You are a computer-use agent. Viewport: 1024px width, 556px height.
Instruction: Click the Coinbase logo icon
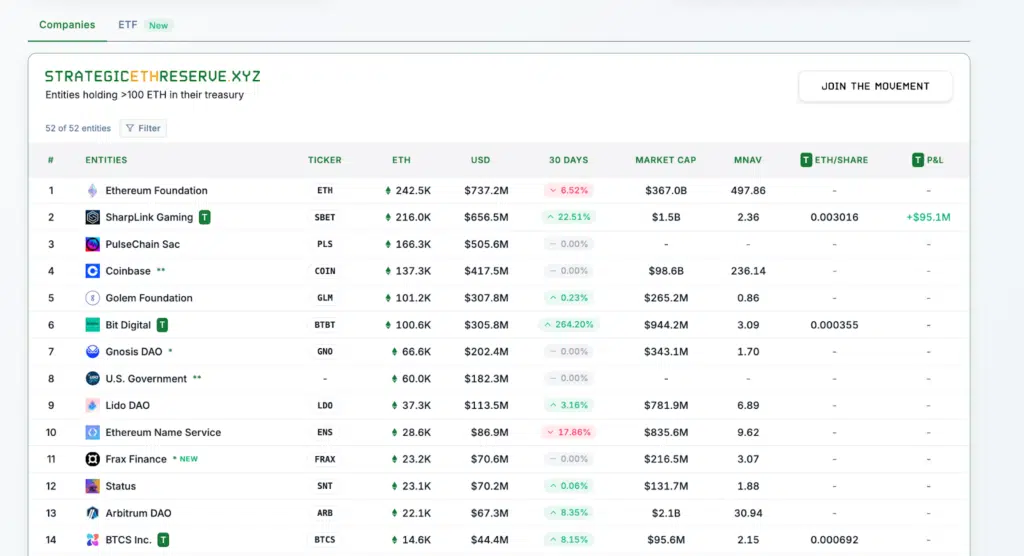[93, 271]
